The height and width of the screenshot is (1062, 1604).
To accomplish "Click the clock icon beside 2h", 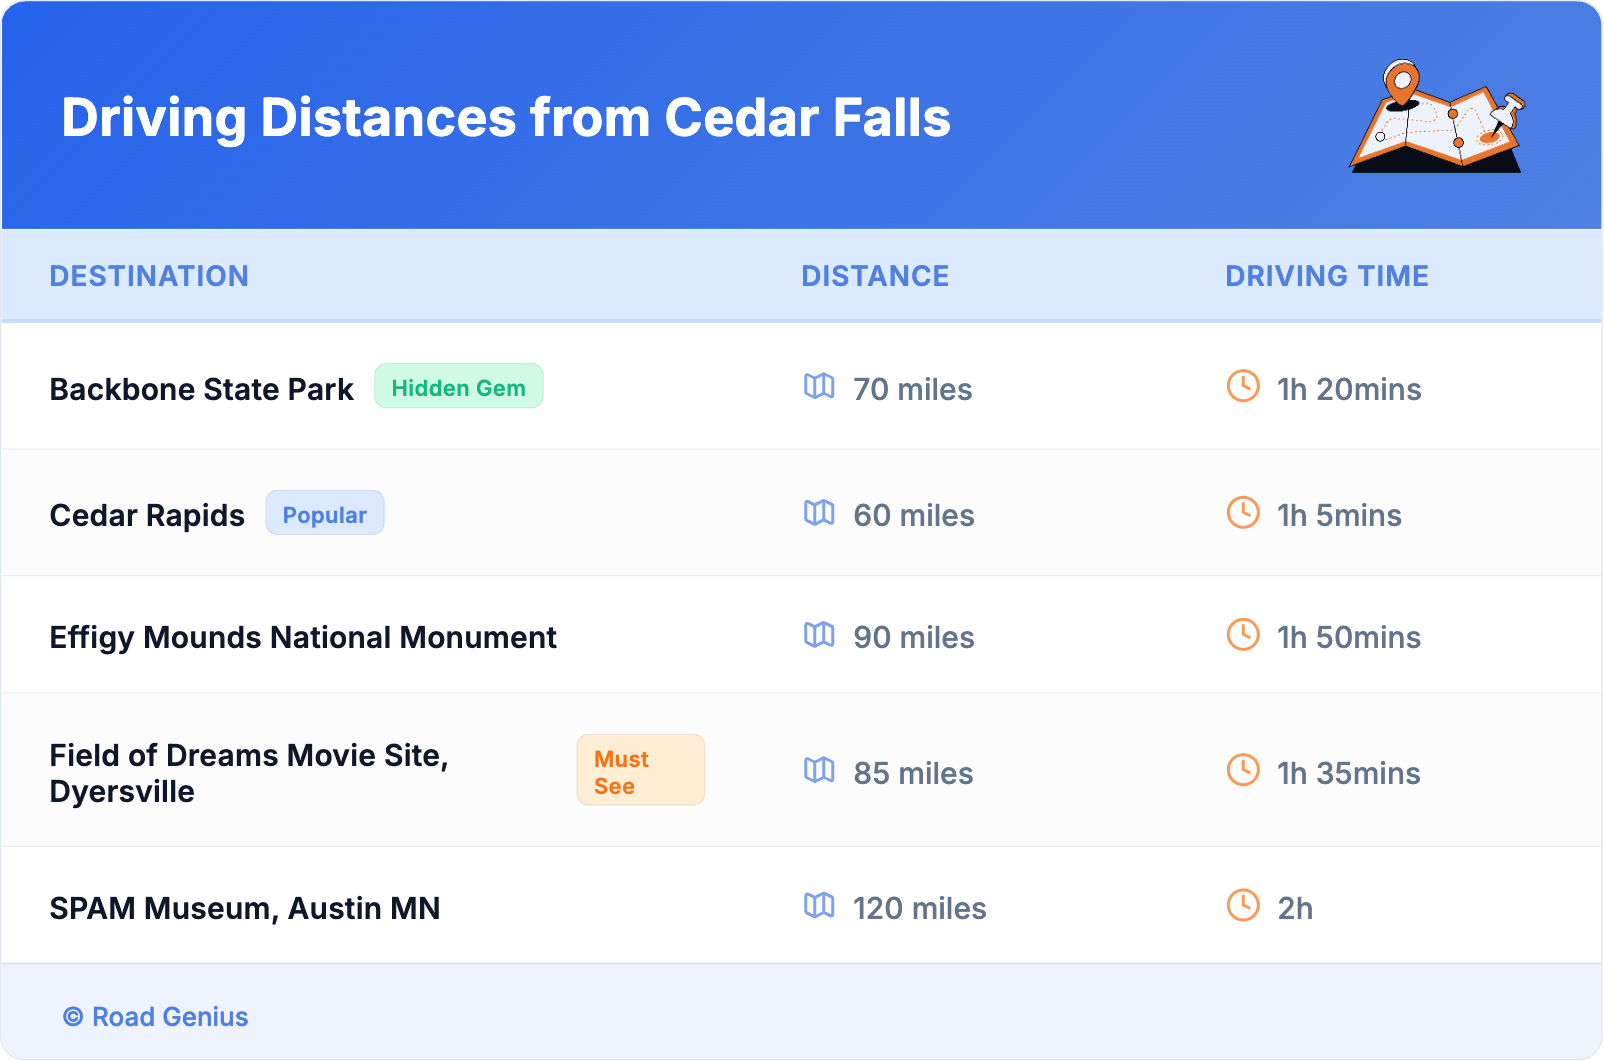I will click(x=1243, y=906).
